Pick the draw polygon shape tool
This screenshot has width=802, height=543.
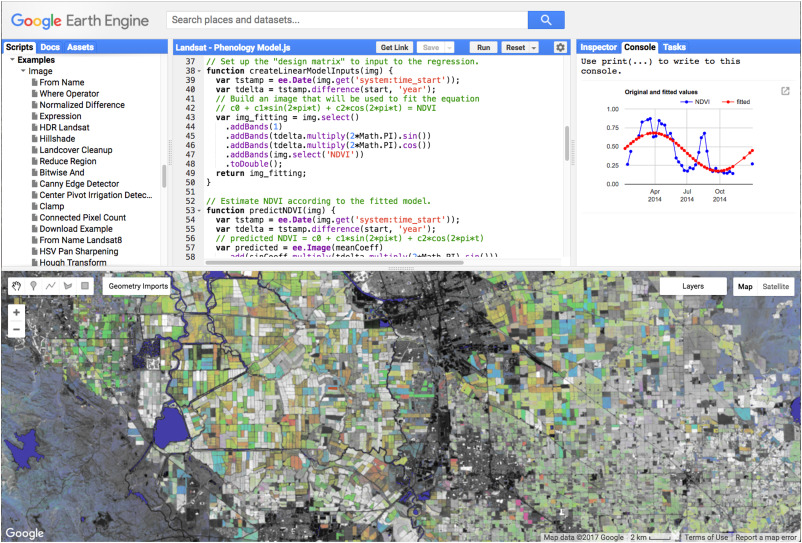coord(68,286)
